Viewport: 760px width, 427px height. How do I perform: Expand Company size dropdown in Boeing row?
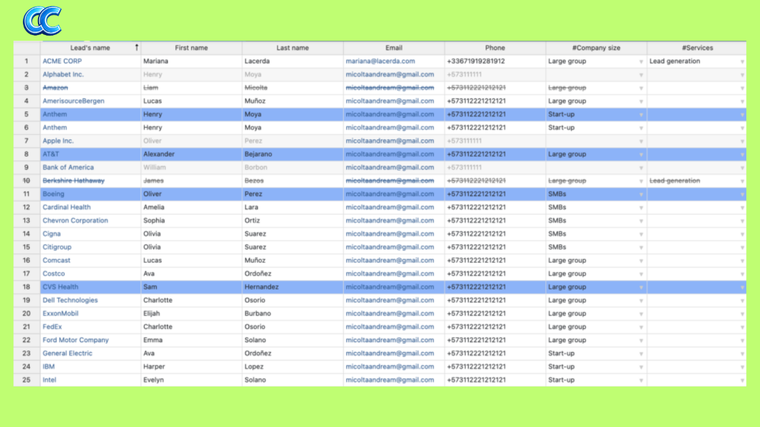pos(640,195)
